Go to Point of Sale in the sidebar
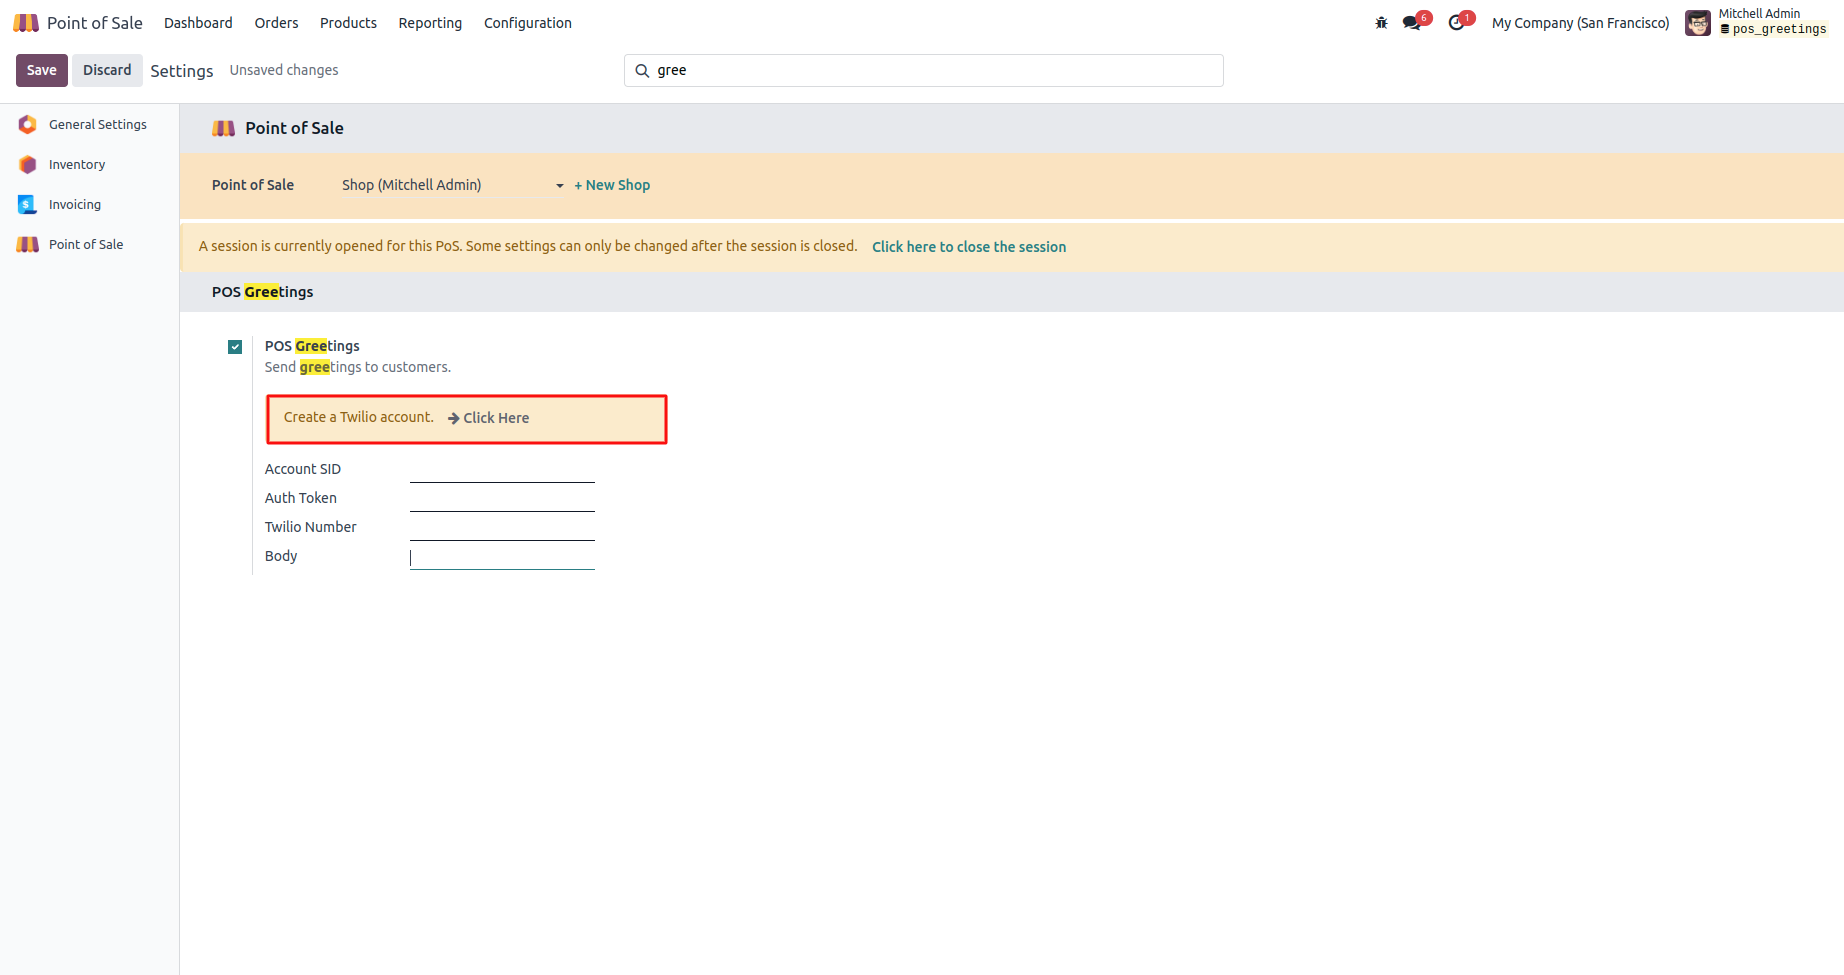Viewport: 1844px width, 975px height. point(86,244)
